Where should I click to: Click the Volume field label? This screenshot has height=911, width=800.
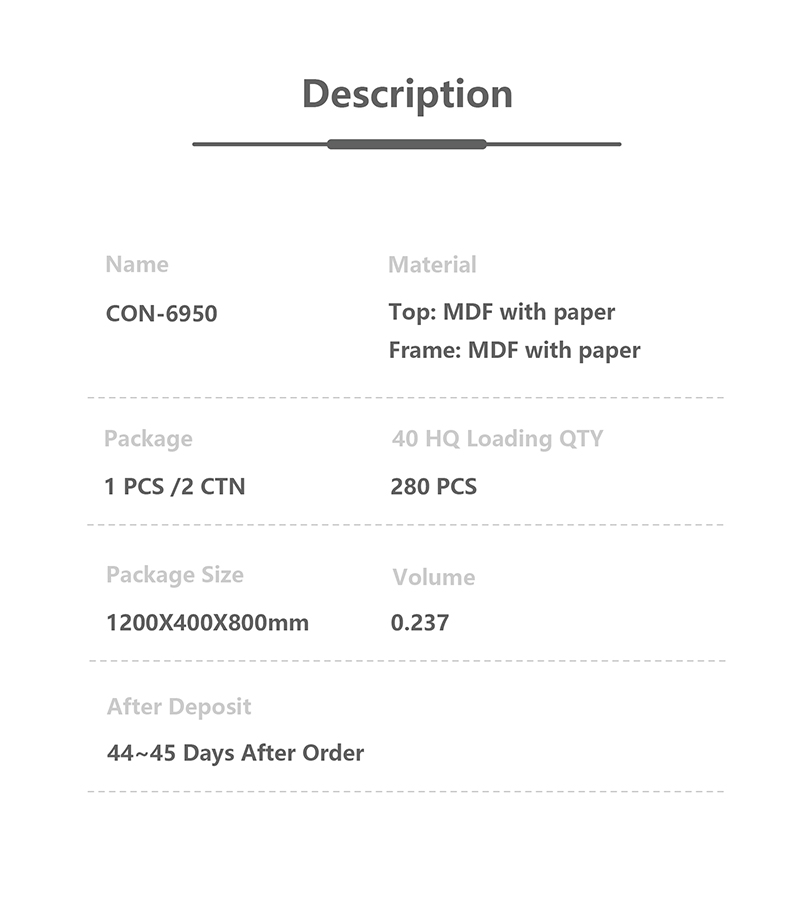(434, 577)
